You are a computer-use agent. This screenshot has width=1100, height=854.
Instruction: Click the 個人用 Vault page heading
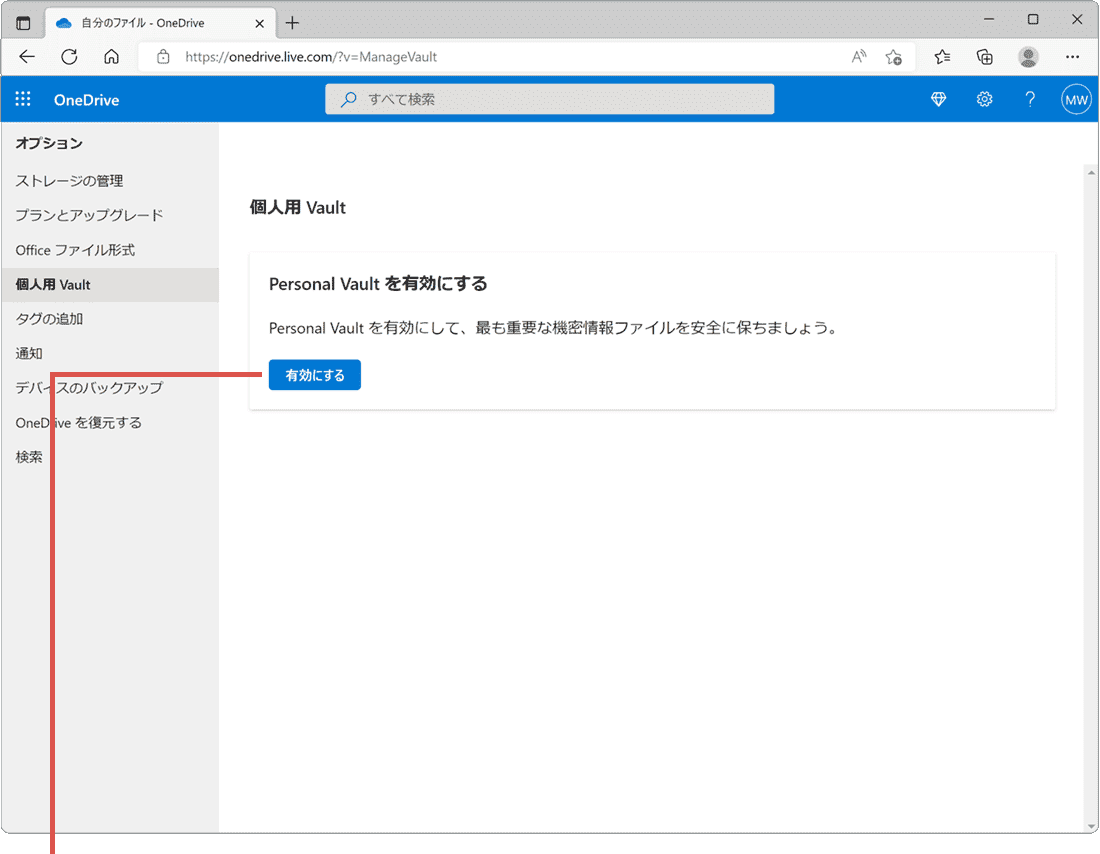pos(297,208)
